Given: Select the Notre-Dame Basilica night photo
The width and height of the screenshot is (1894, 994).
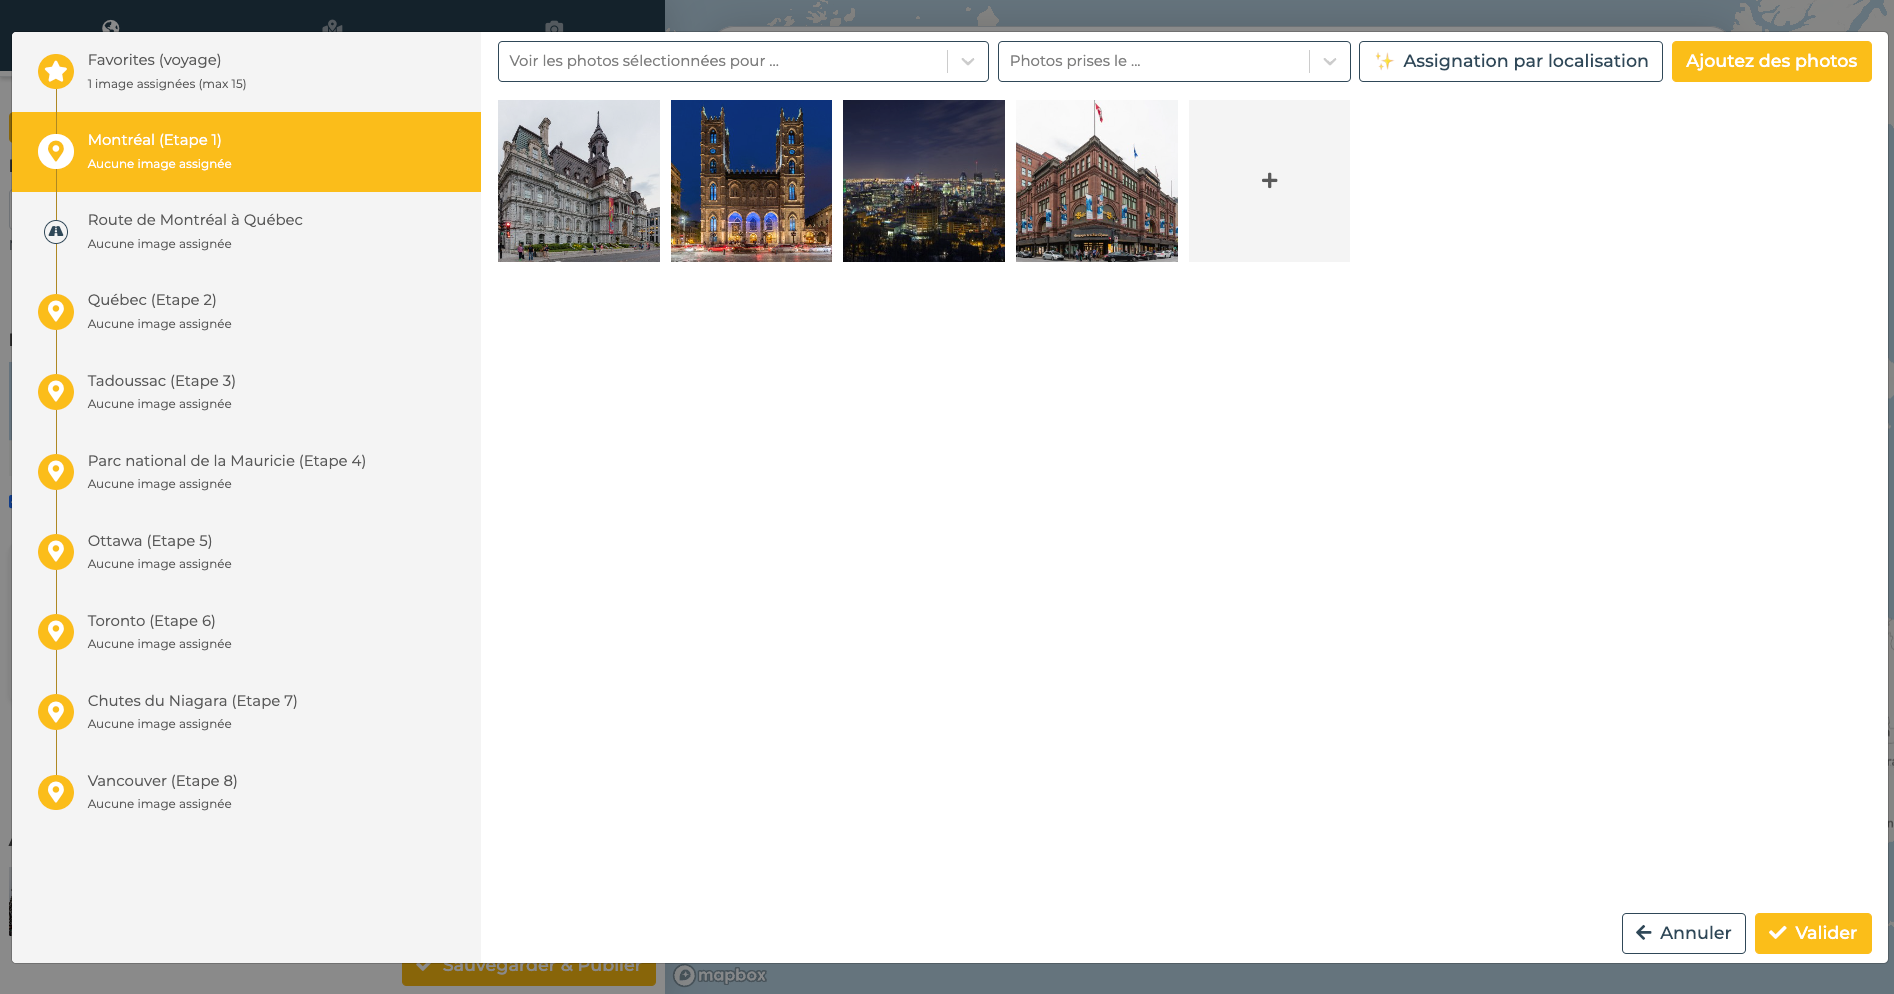Looking at the screenshot, I should click(751, 180).
